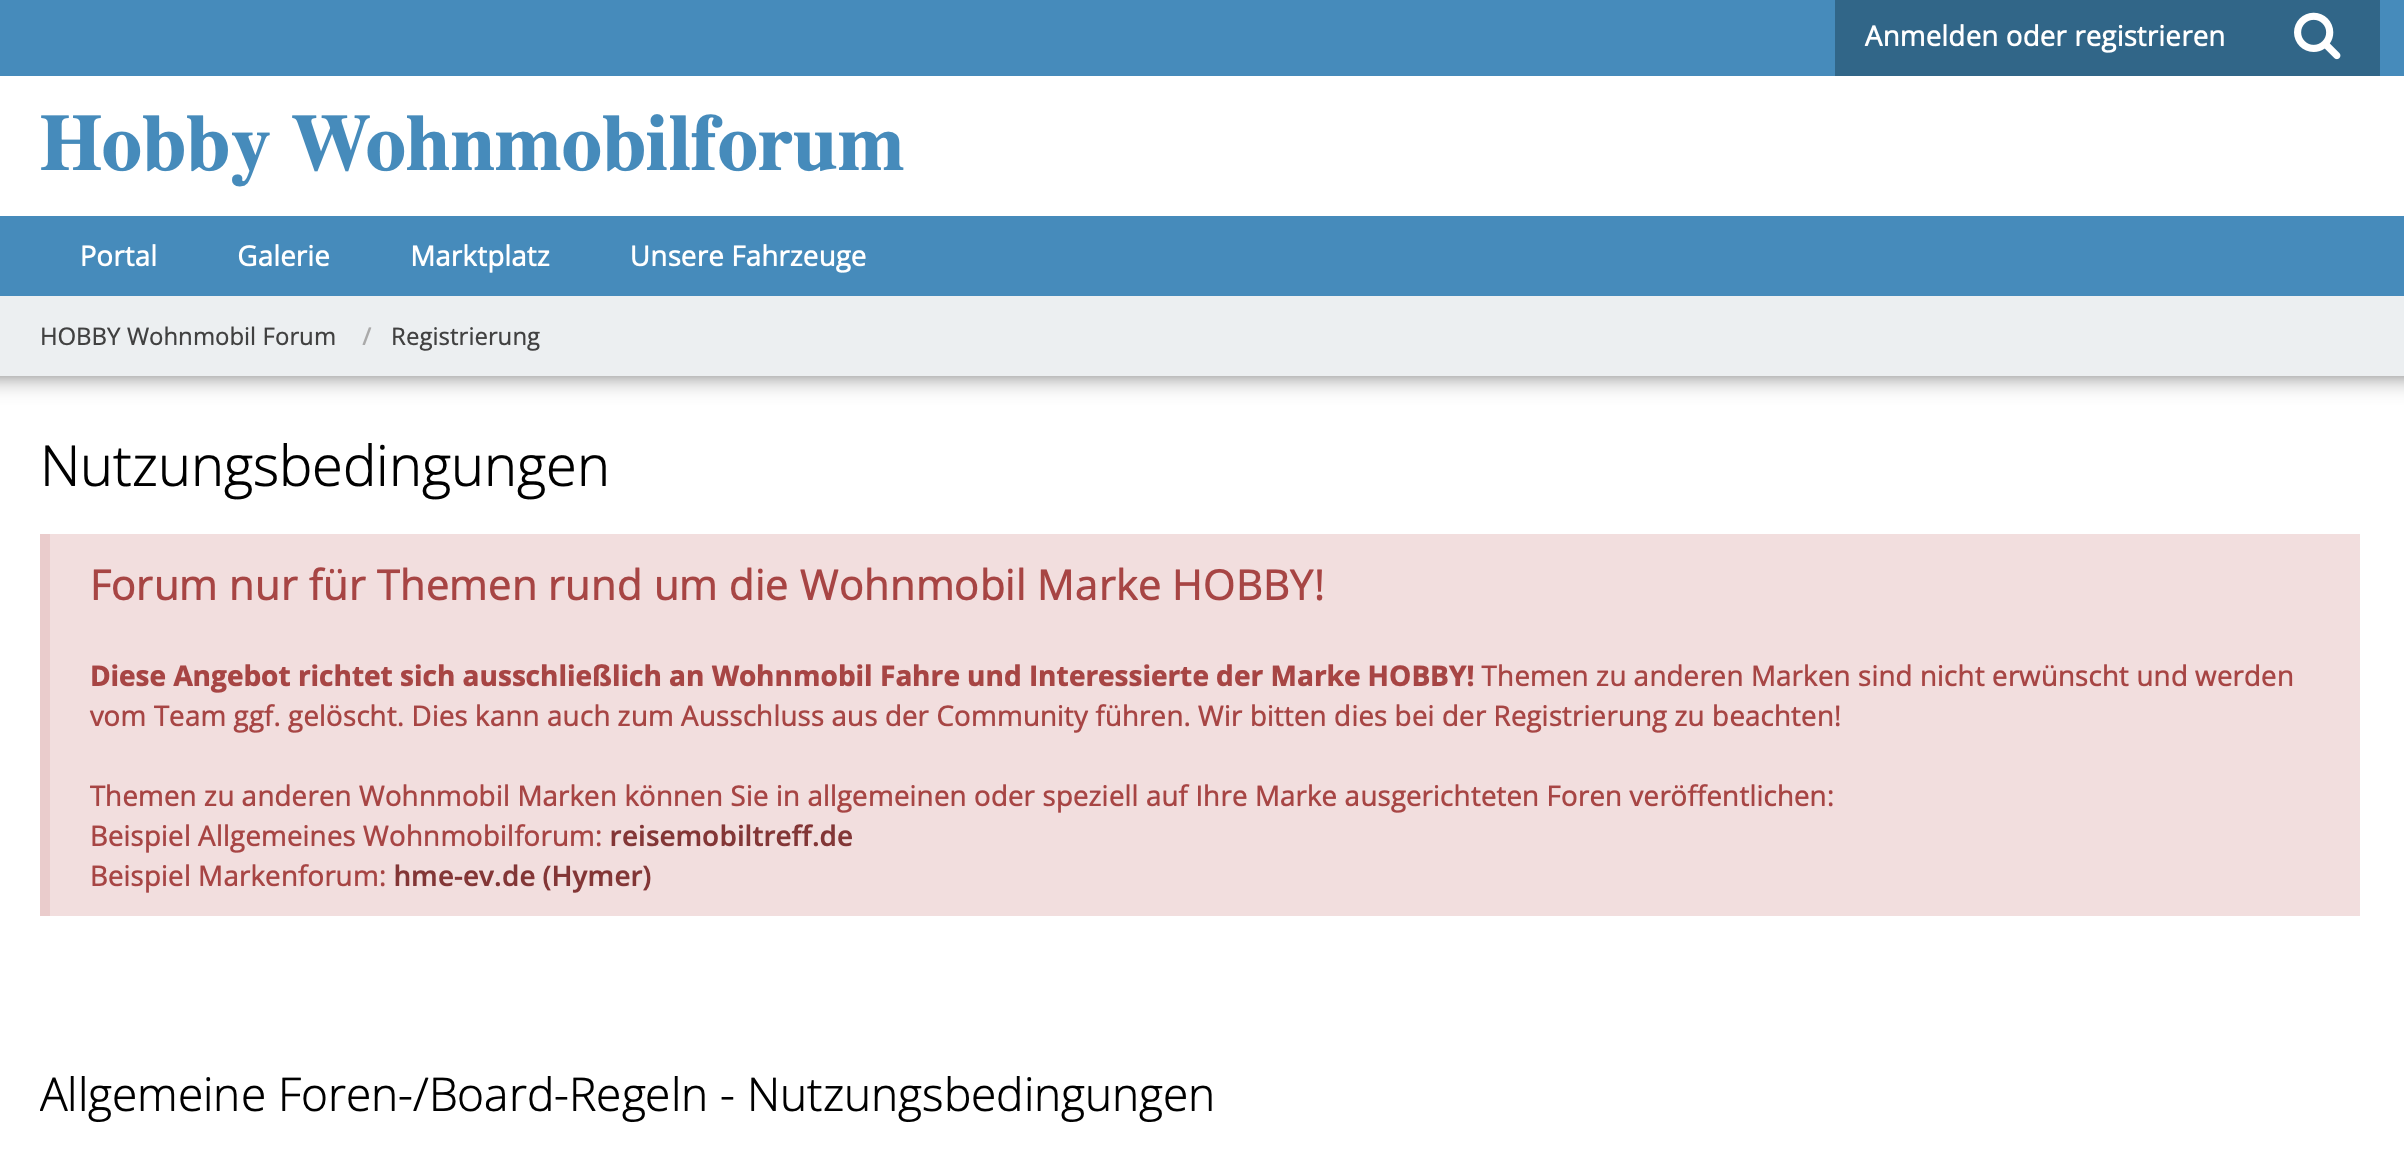The height and width of the screenshot is (1160, 2404).
Task: Click the line Themen zu anderen Wohnmobil Marken
Action: coord(960,796)
